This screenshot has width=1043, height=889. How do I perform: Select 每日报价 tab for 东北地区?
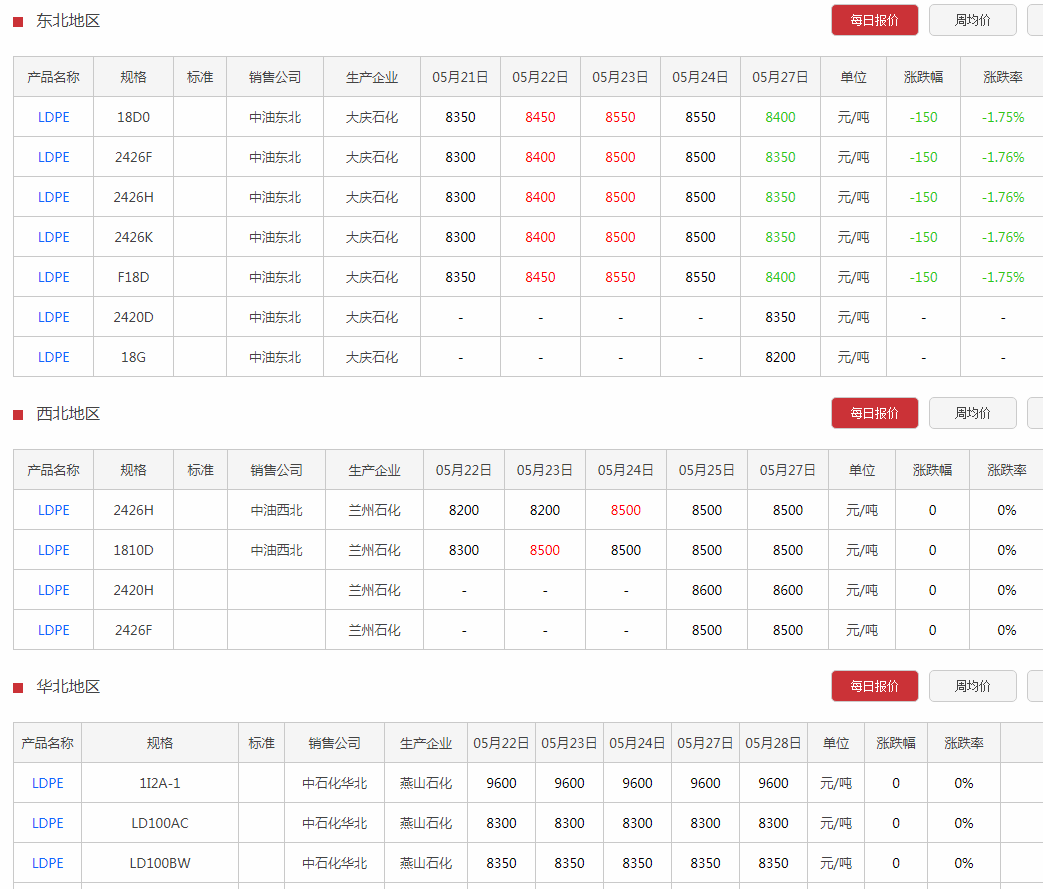(x=874, y=20)
